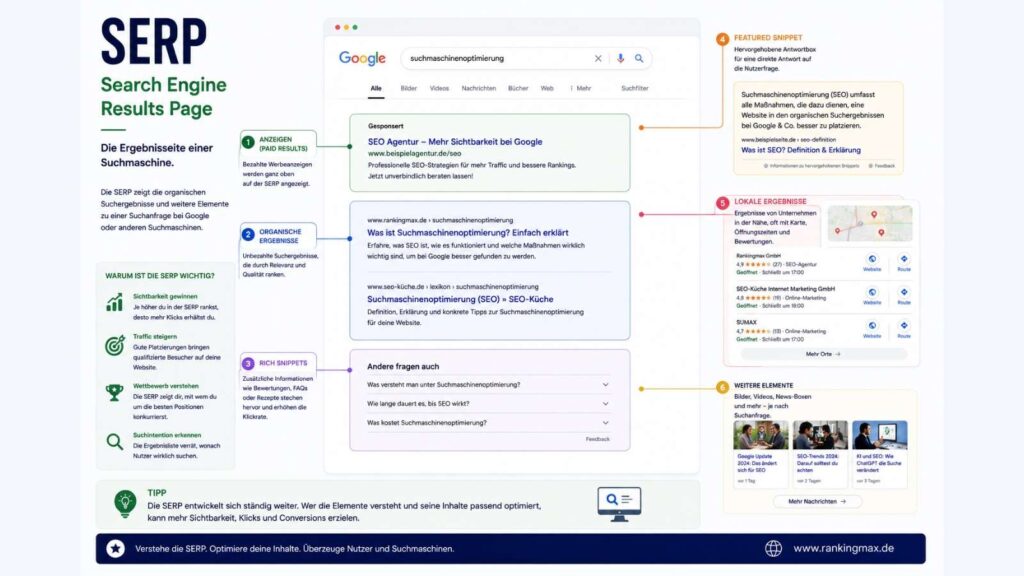
Task: Click the Google logo
Action: coord(362,58)
